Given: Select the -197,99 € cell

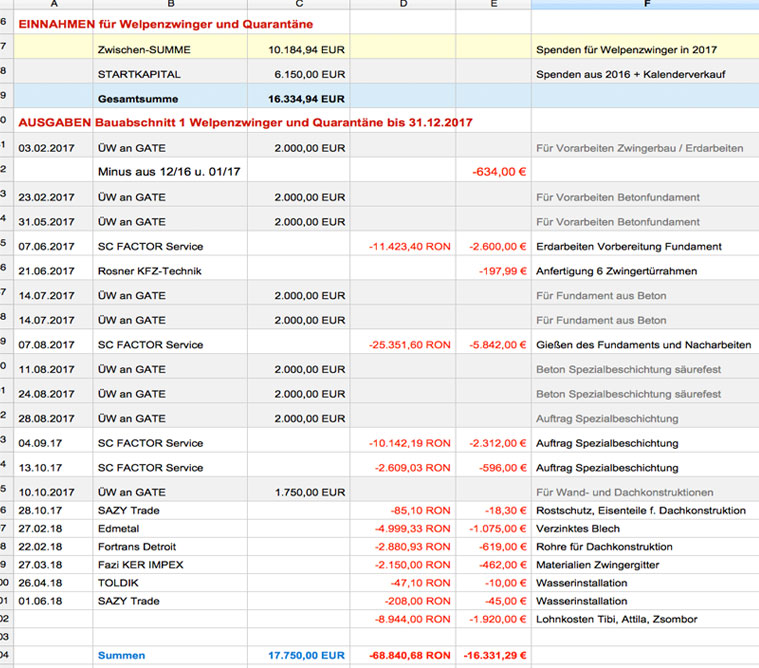Looking at the screenshot, I should tap(493, 268).
